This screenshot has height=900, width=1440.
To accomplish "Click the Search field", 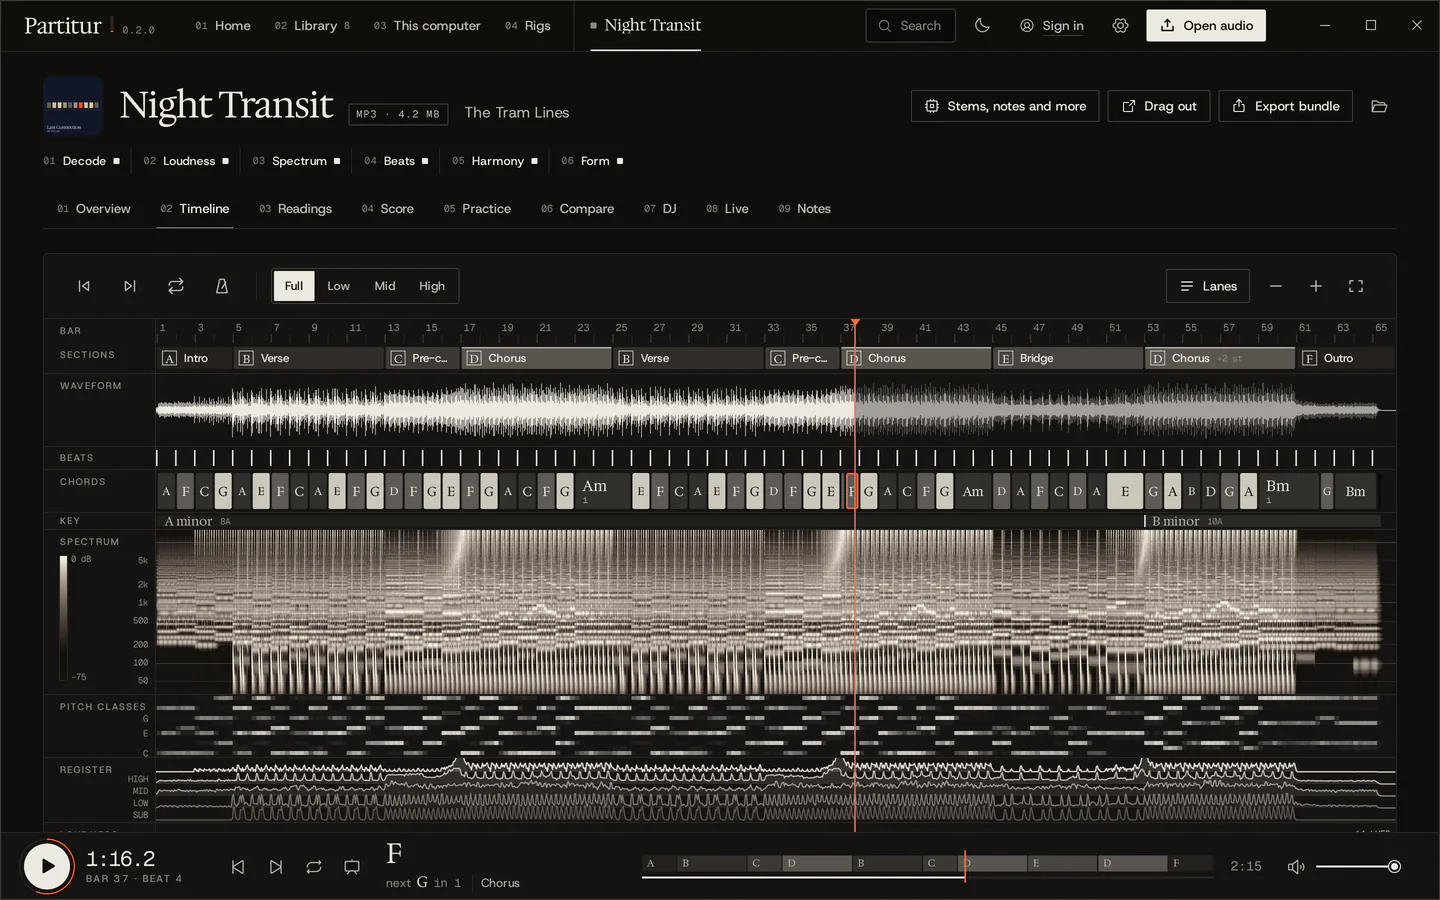I will tap(910, 26).
